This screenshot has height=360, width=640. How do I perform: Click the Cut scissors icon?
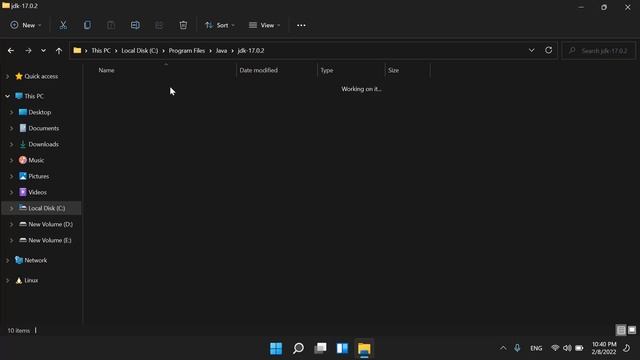click(63, 25)
